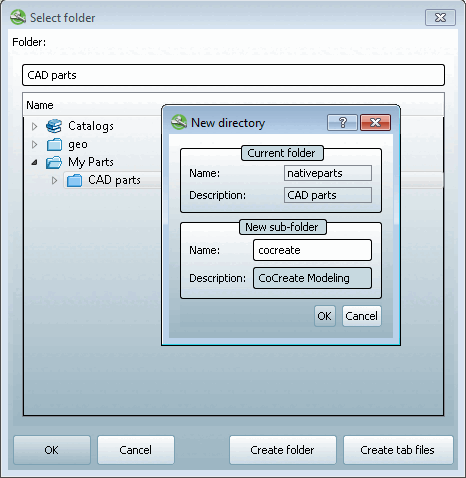This screenshot has height=478, width=466.
Task: Click the Create tab files button
Action: click(398, 450)
